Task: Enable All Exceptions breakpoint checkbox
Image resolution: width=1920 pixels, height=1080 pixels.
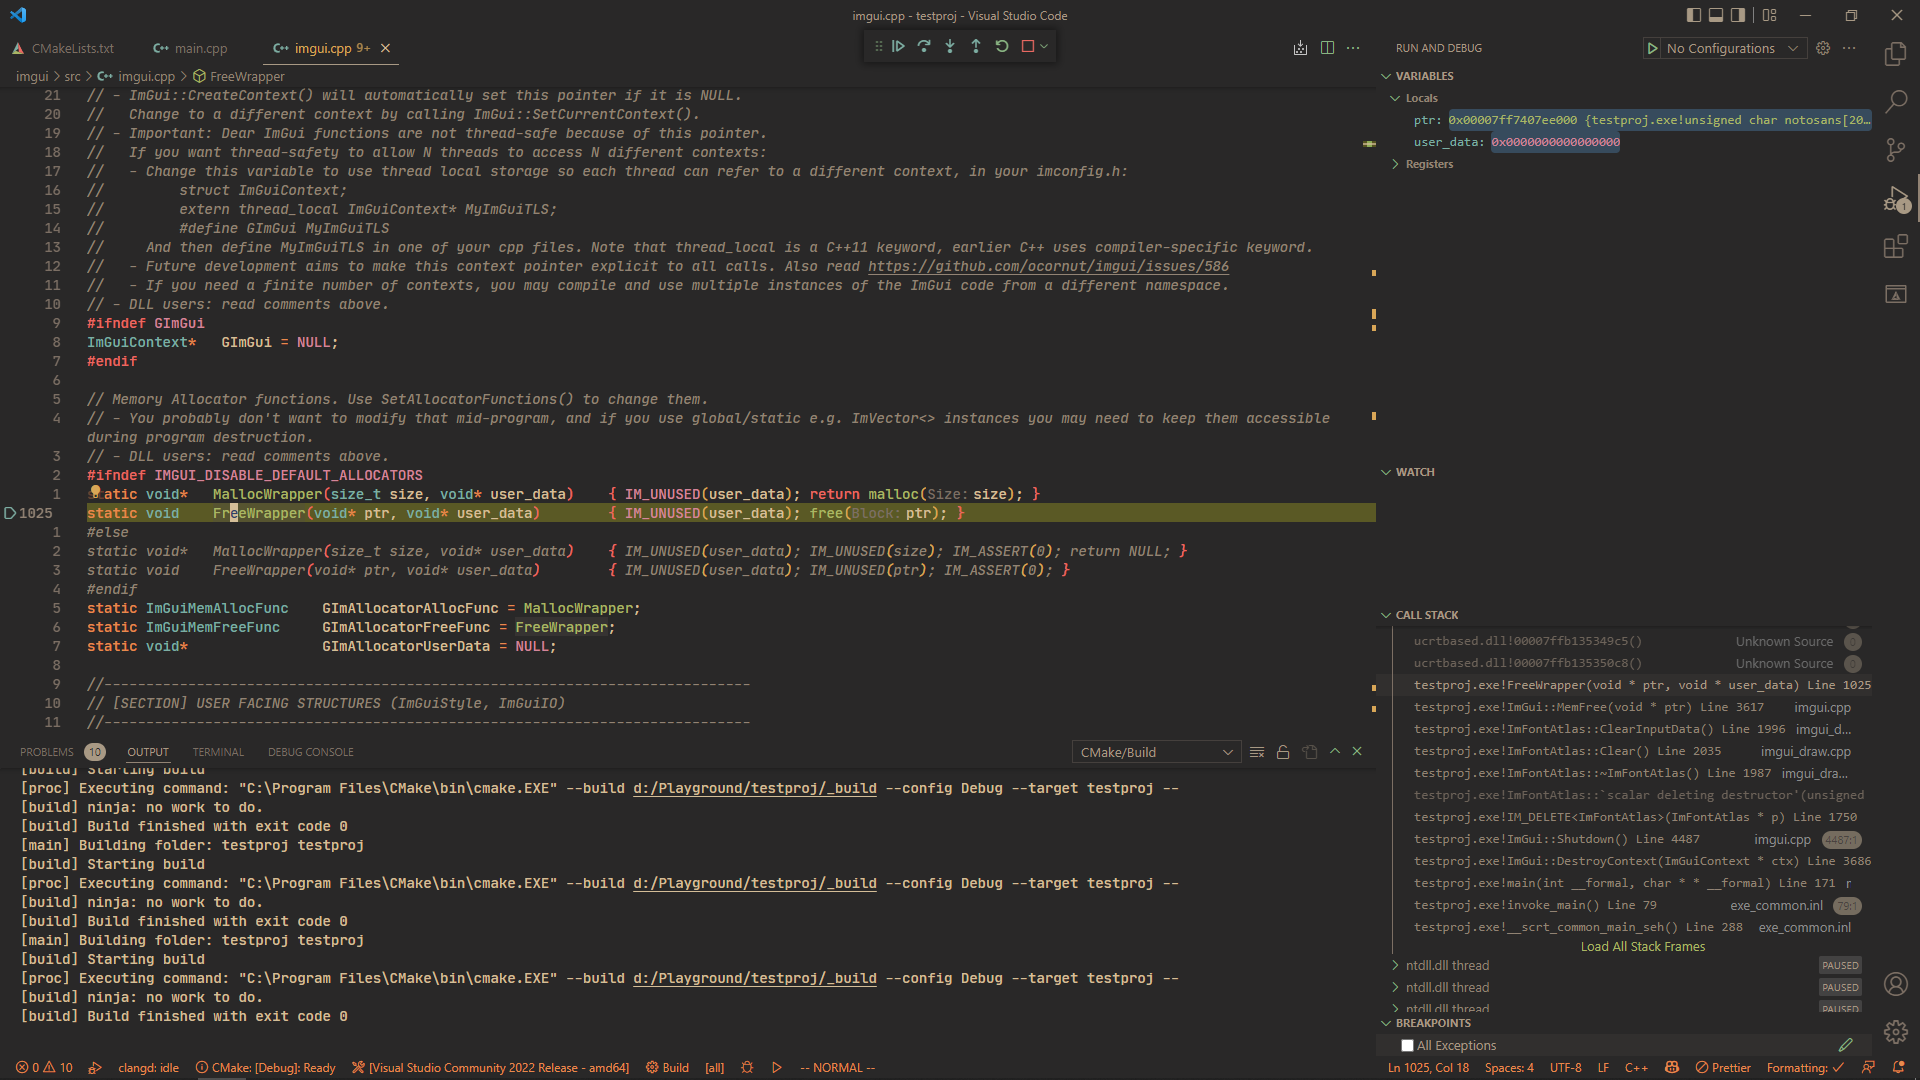Action: [1407, 1046]
